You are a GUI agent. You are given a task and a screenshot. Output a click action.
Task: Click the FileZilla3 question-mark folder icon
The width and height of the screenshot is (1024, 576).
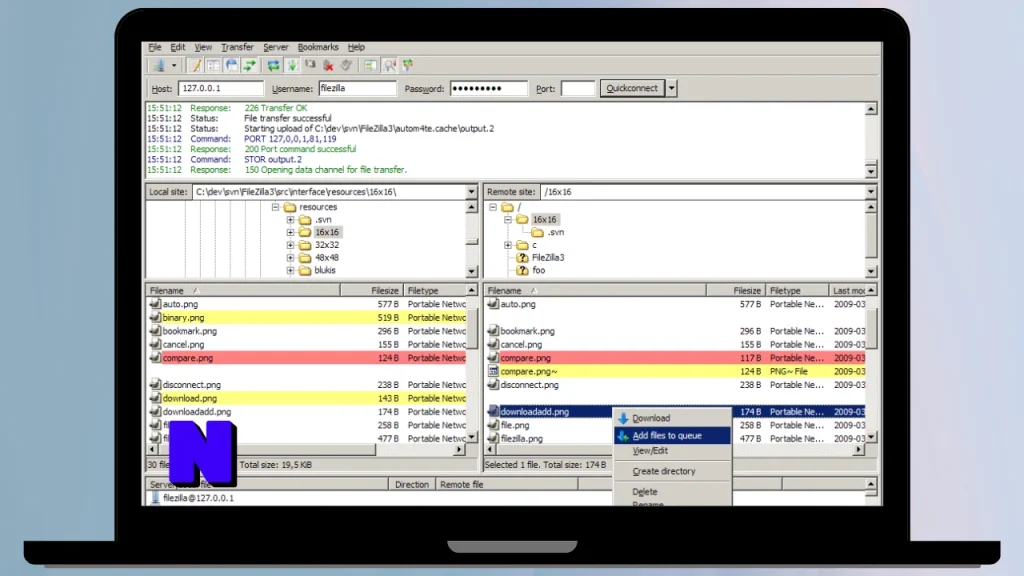522,257
